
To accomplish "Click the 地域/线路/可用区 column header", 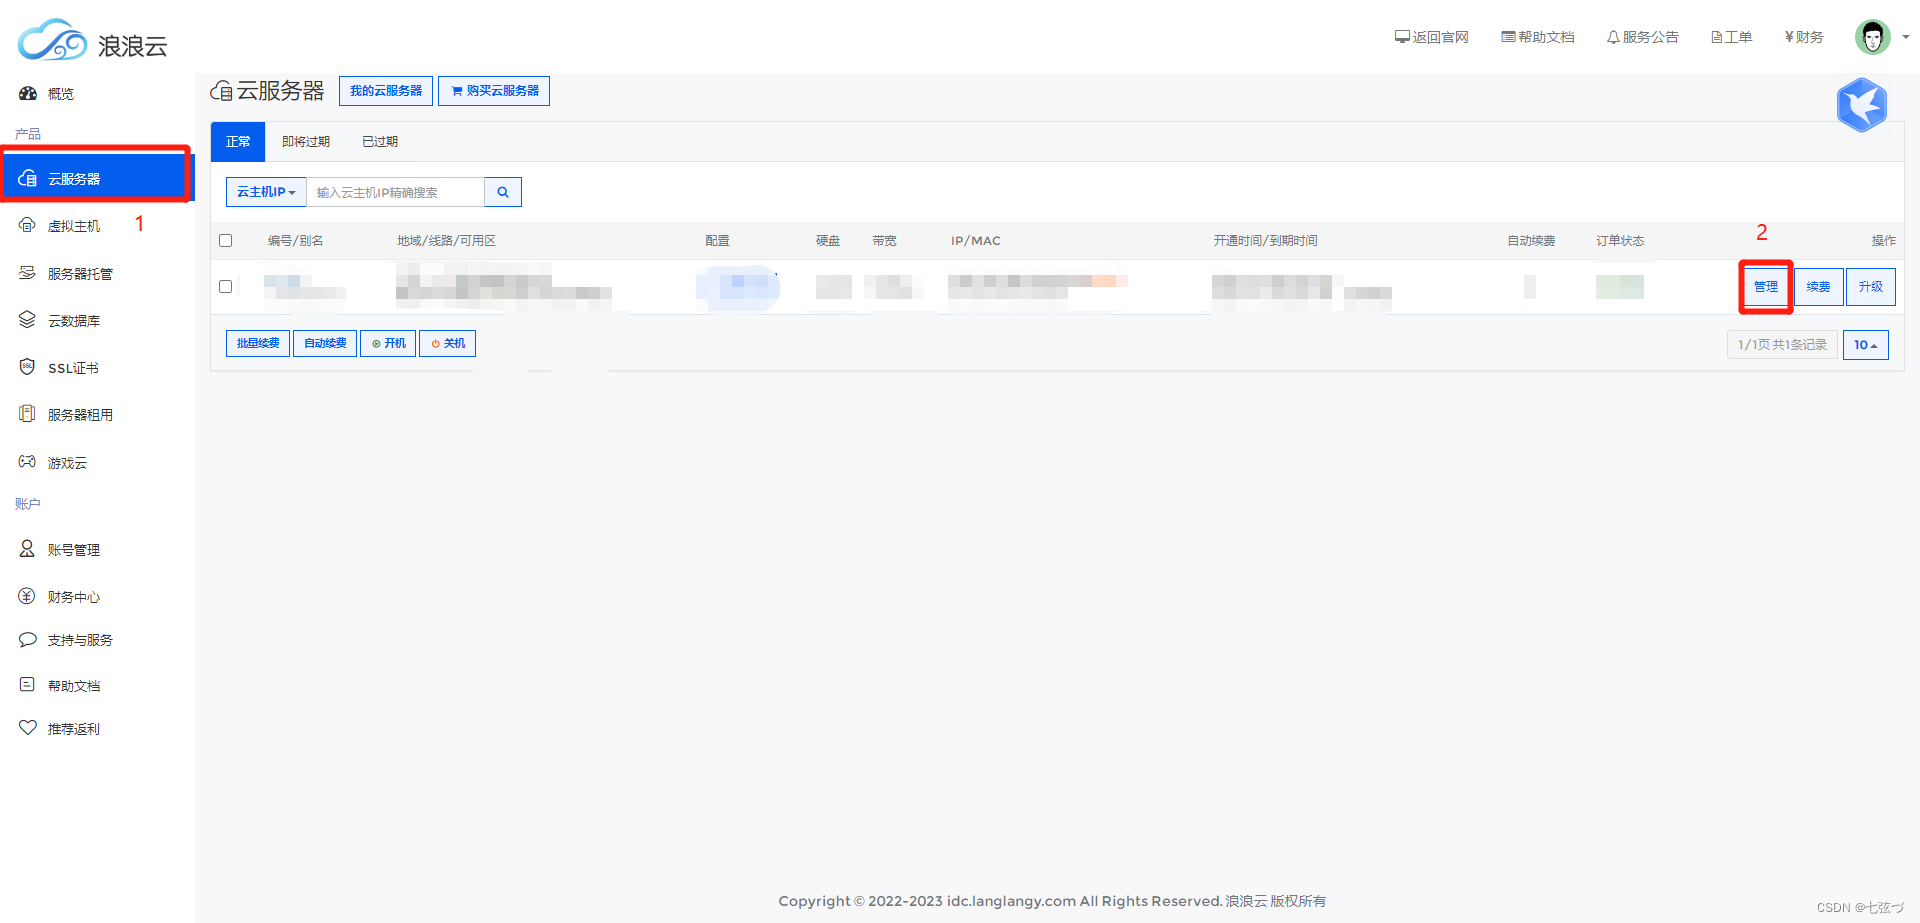I will pyautogui.click(x=446, y=241).
